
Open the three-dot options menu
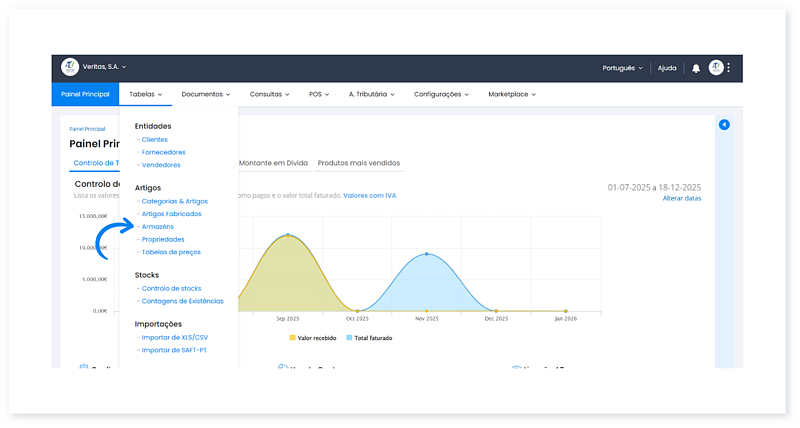coord(729,68)
